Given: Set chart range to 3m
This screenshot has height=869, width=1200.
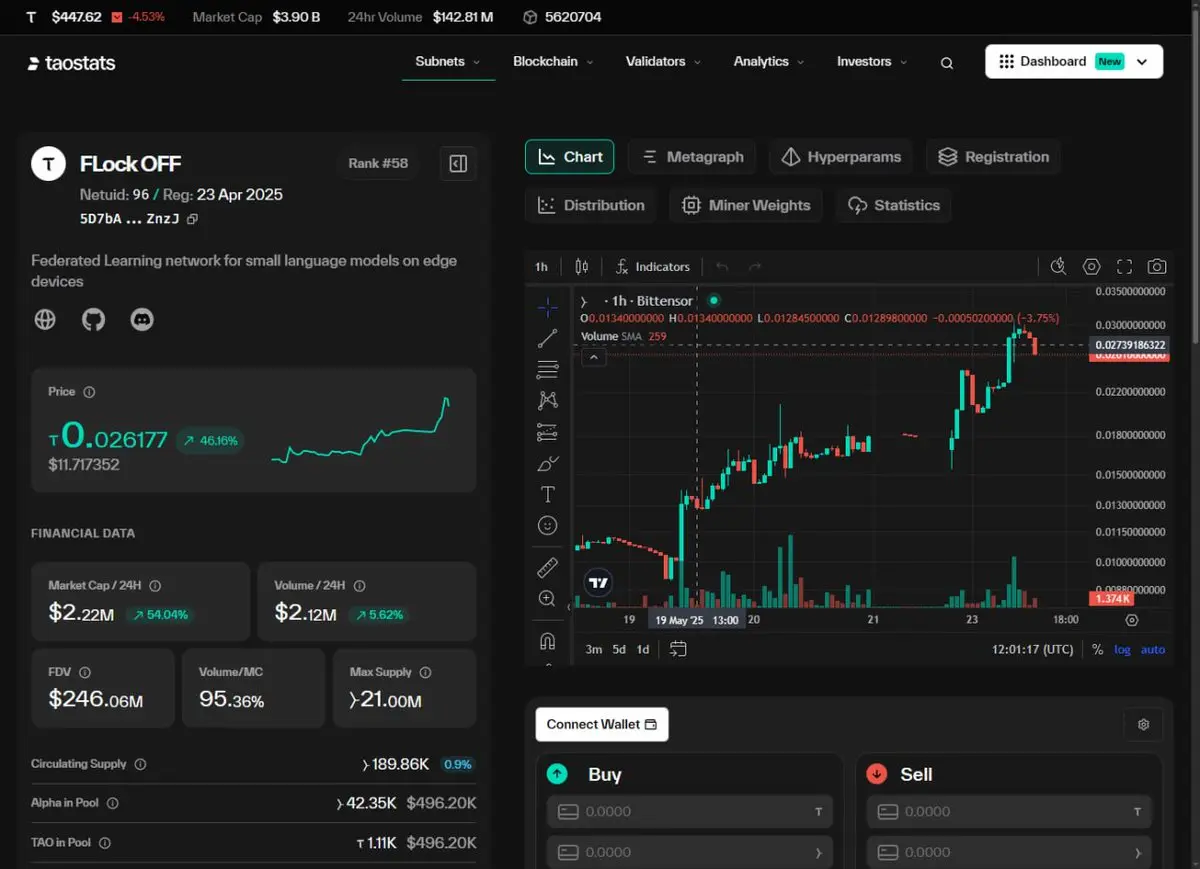Looking at the screenshot, I should coord(594,649).
